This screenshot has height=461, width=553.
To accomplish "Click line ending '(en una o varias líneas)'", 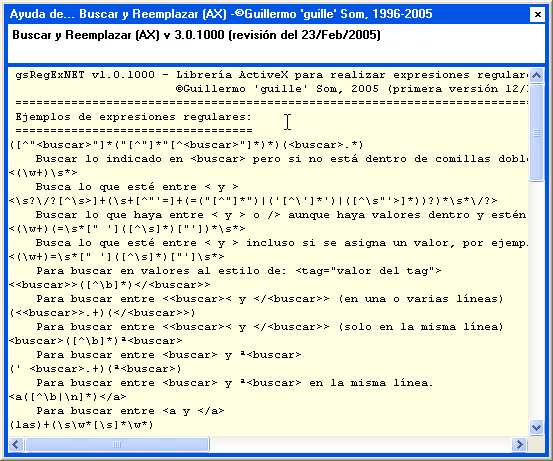I will point(270,299).
